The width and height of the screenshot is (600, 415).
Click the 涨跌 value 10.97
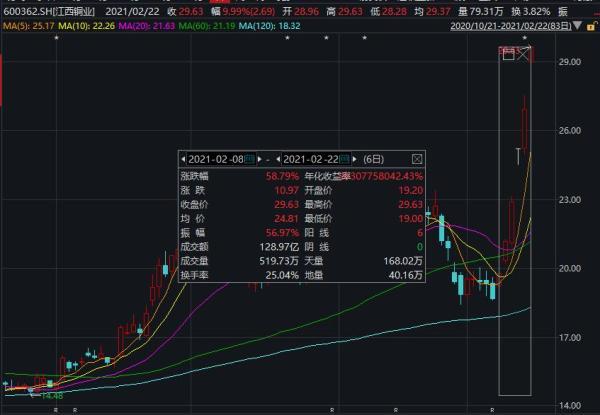click(287, 190)
